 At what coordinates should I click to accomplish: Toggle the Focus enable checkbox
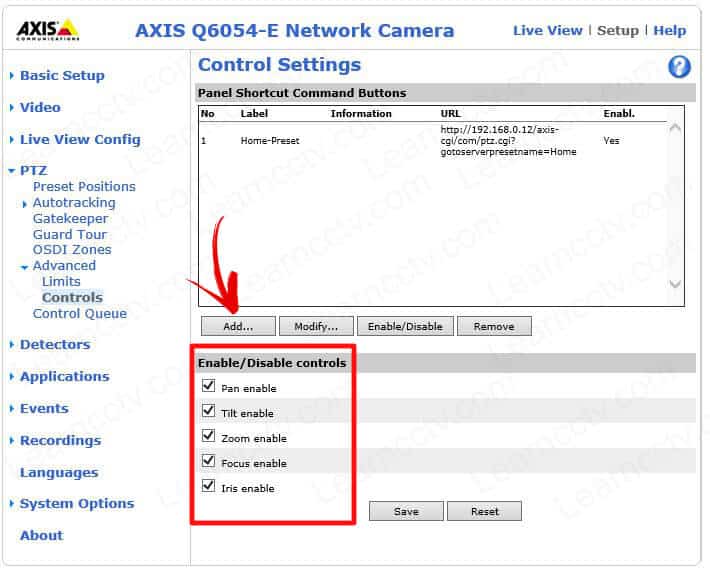(209, 461)
